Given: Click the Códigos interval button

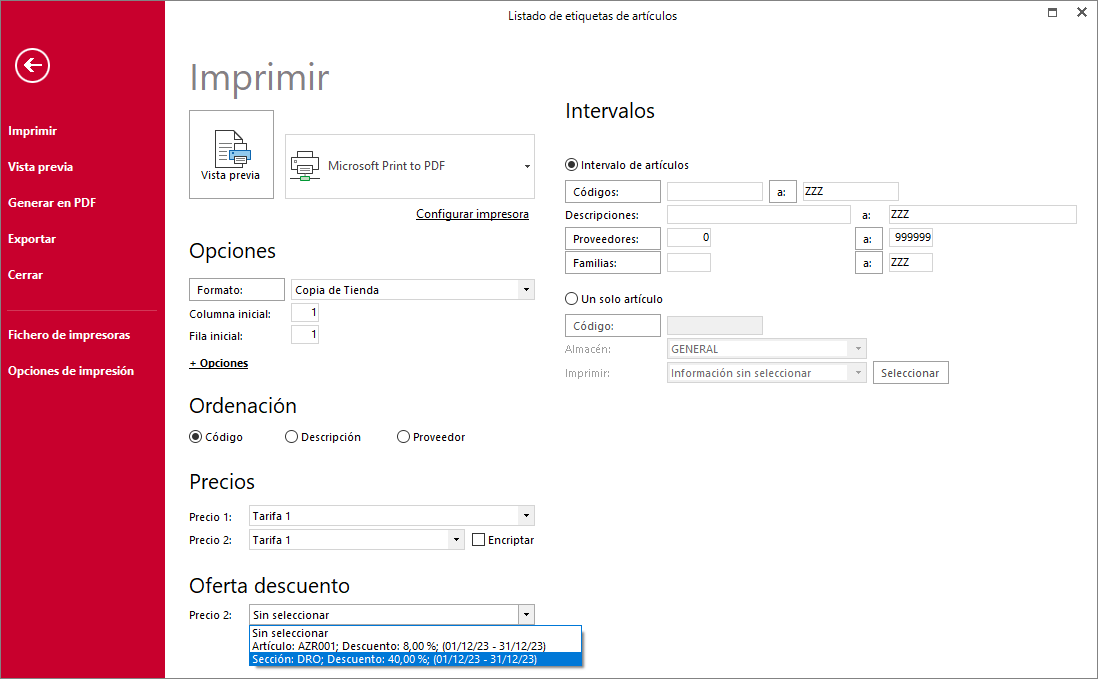Looking at the screenshot, I should [x=613, y=192].
